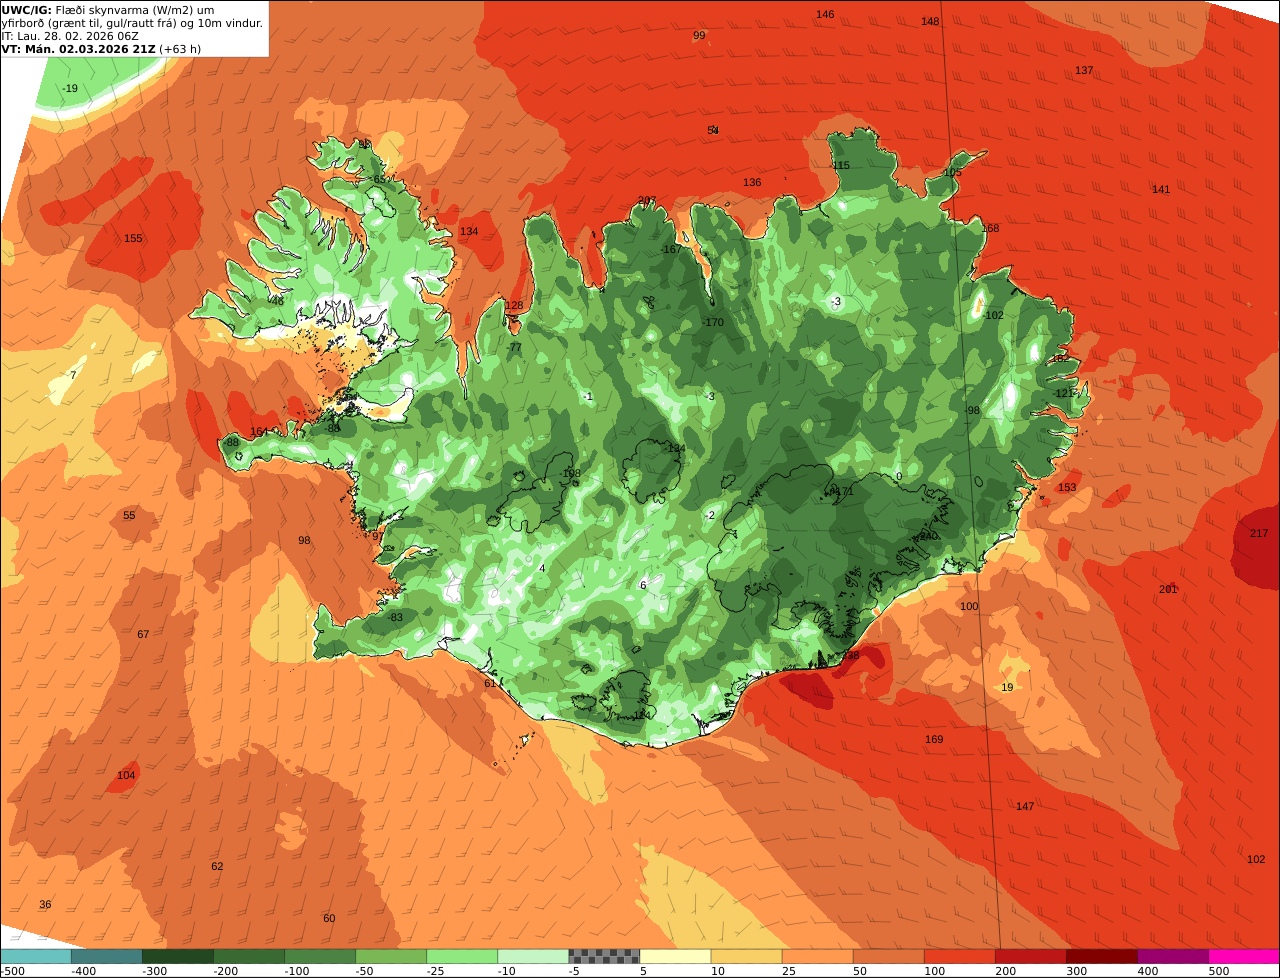Viewport: 1280px width, 978px height.
Task: Click legend swatch between 5 and 10
Action: click(x=675, y=956)
